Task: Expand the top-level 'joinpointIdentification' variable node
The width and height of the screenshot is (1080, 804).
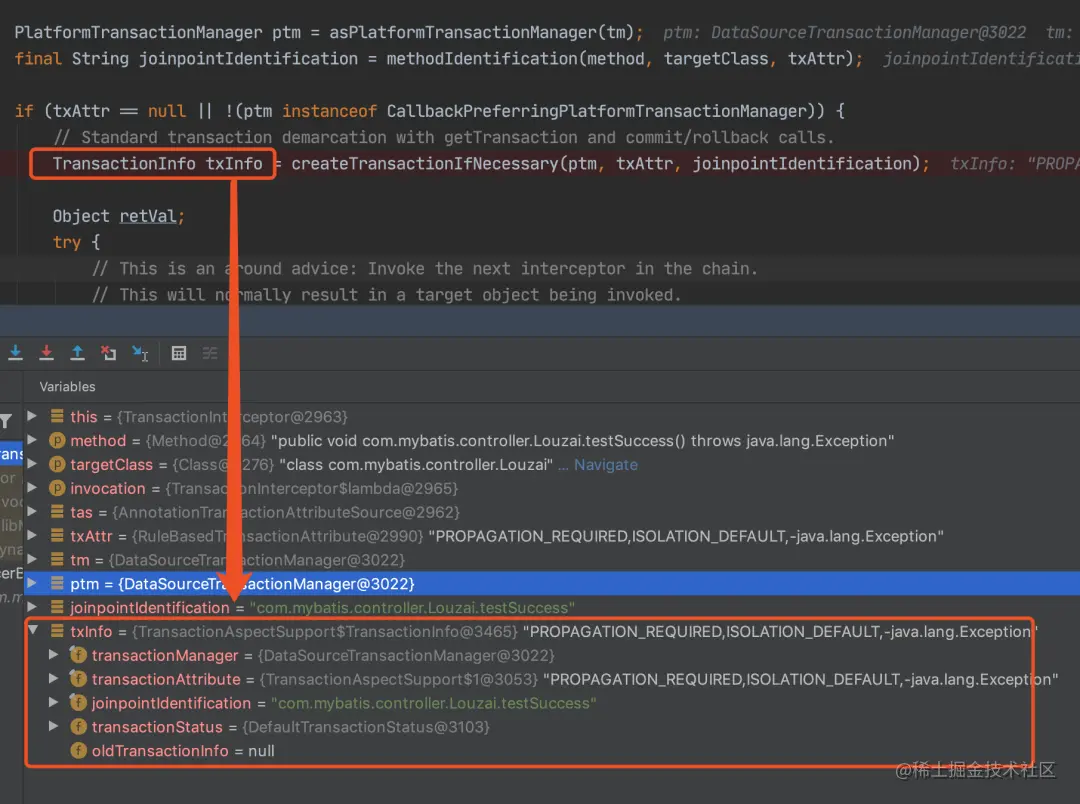Action: pos(32,607)
